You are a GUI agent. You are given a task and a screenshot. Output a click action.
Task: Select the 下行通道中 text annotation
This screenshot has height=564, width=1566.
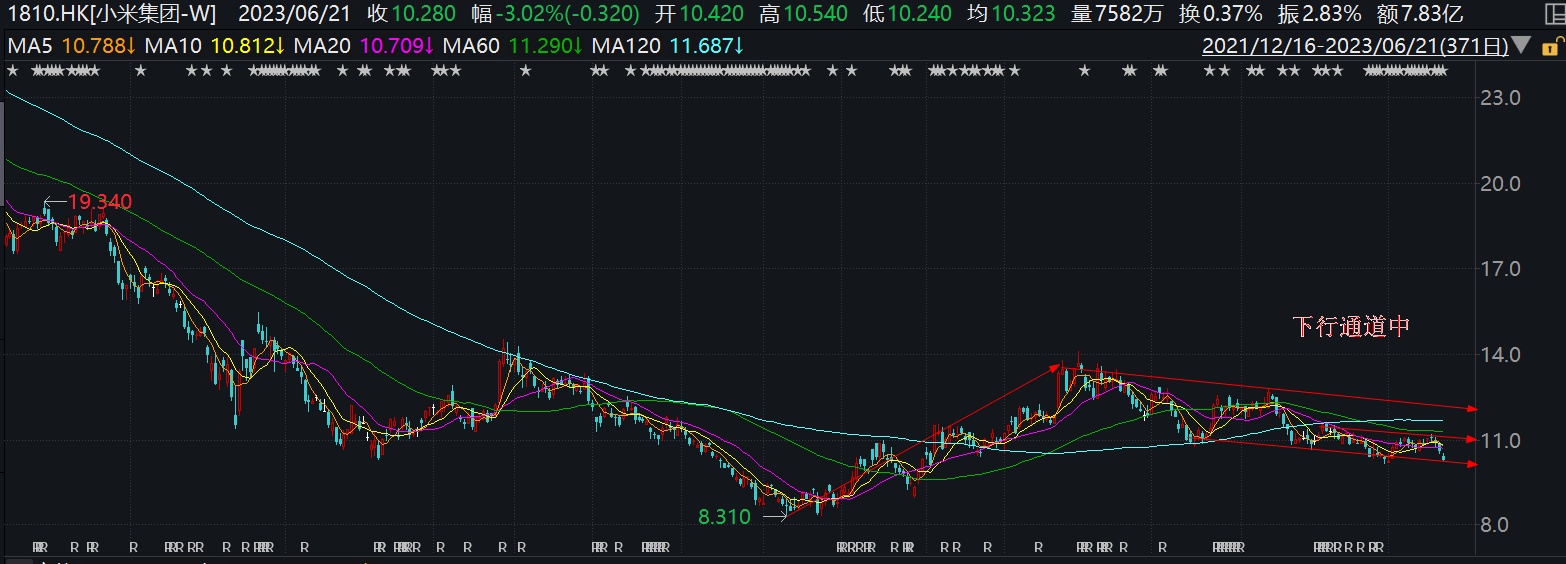1350,327
